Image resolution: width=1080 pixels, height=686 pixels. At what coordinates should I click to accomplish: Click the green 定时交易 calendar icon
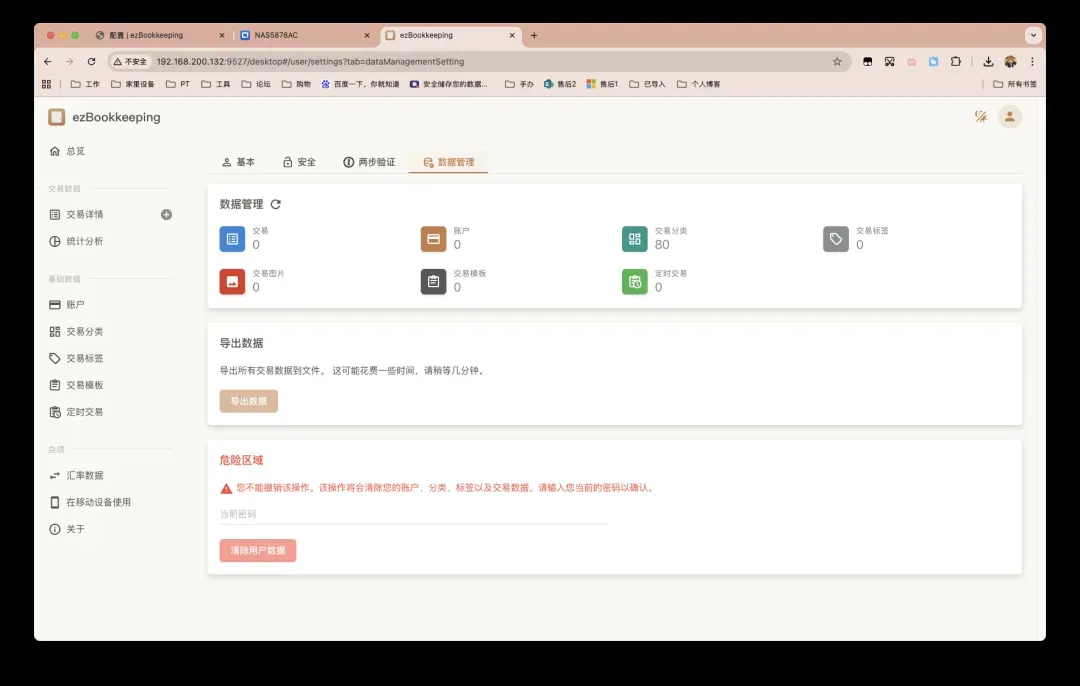634,282
